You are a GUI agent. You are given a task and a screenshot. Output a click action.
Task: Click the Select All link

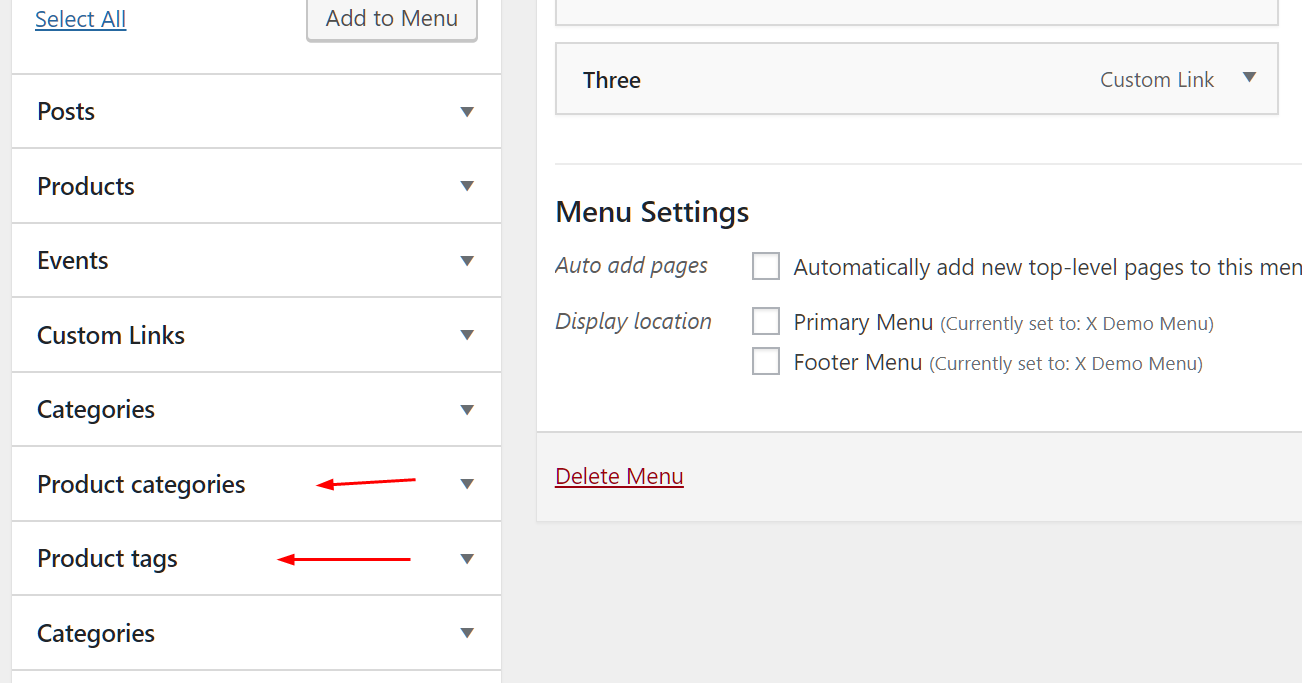click(x=80, y=19)
